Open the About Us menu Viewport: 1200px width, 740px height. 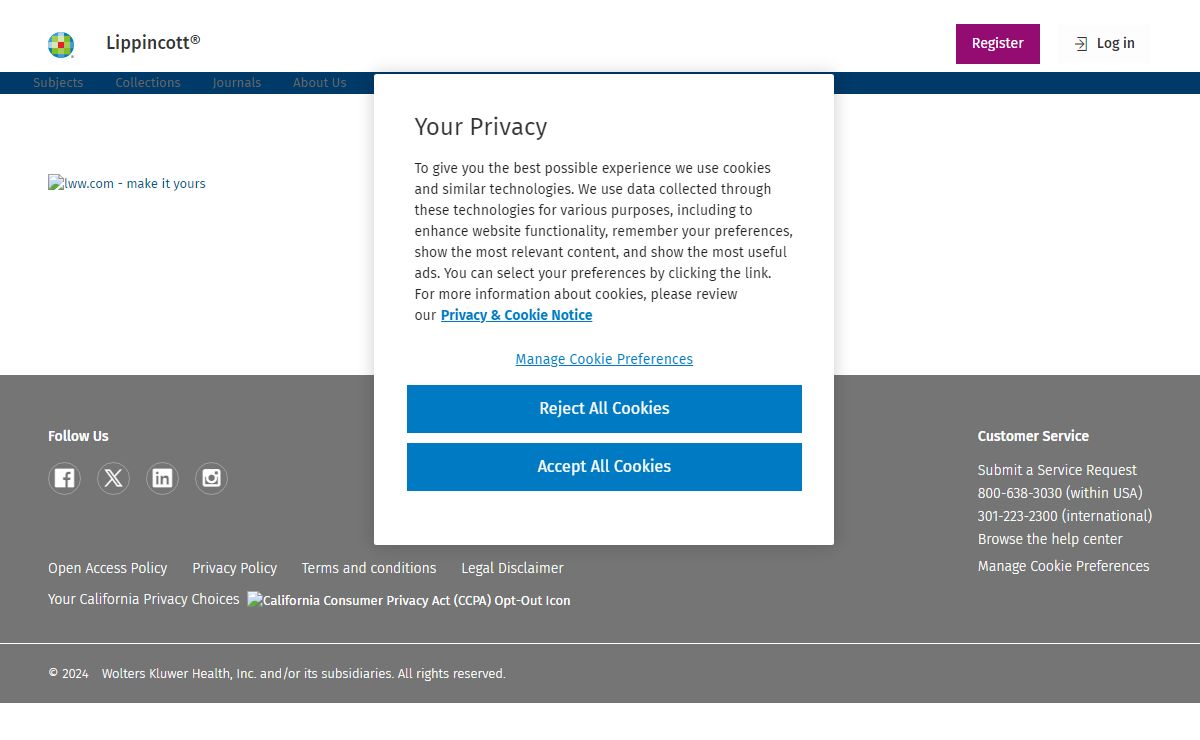pos(320,83)
